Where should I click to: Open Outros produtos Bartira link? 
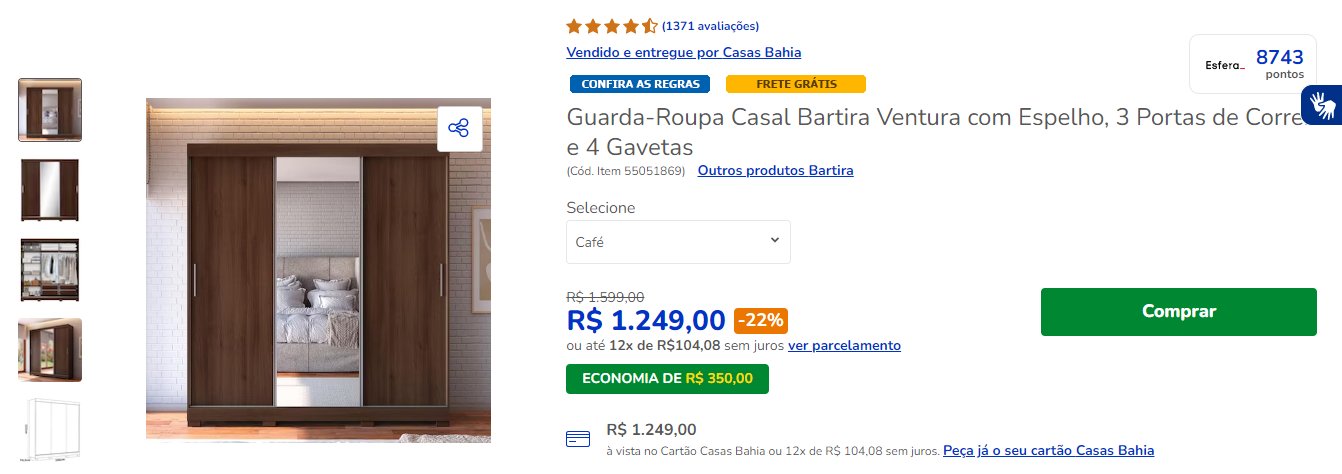[776, 170]
